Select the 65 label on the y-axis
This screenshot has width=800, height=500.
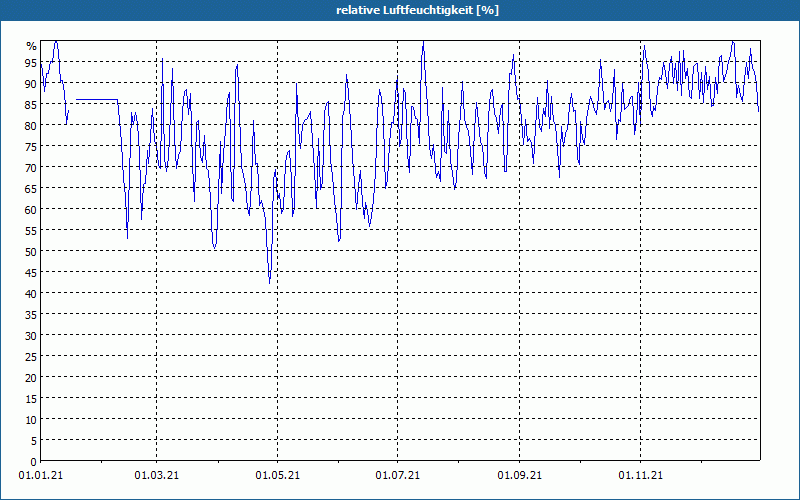[x=30, y=188]
